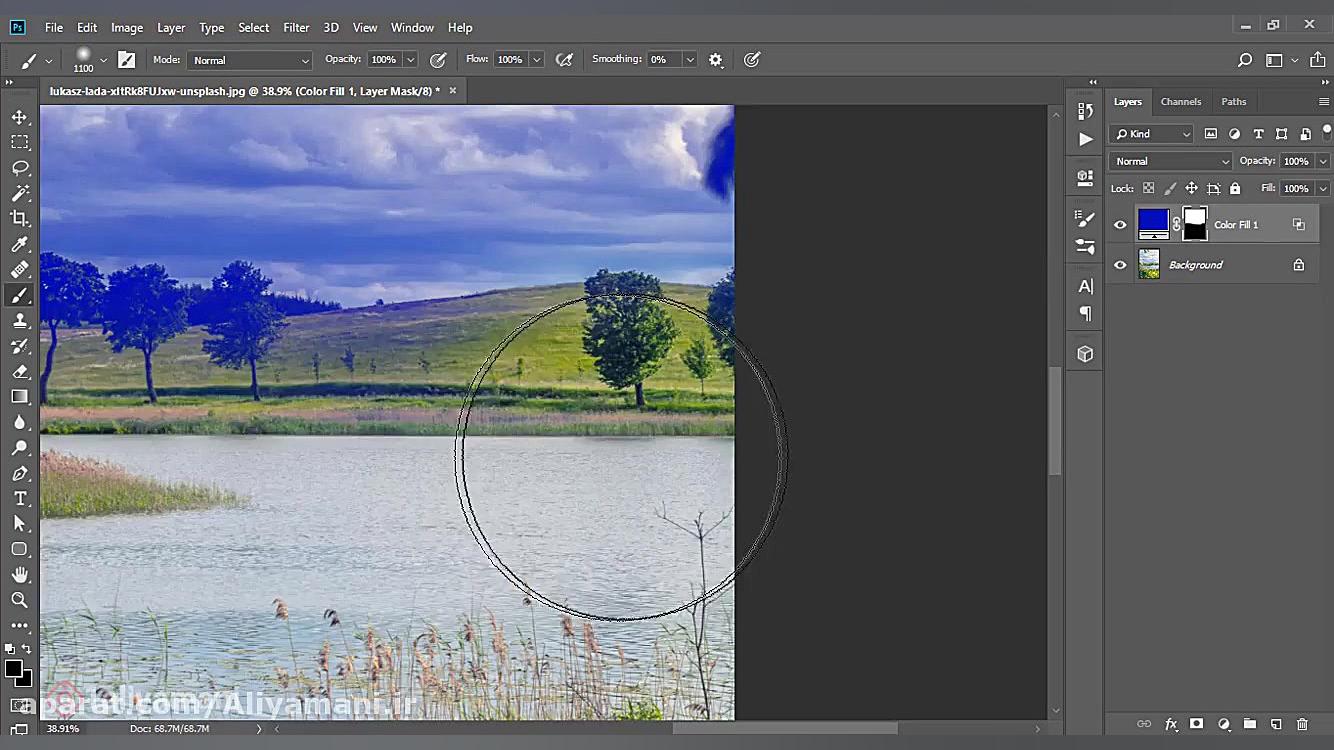Open the Filter menu
This screenshot has height=750, width=1334.
[296, 27]
